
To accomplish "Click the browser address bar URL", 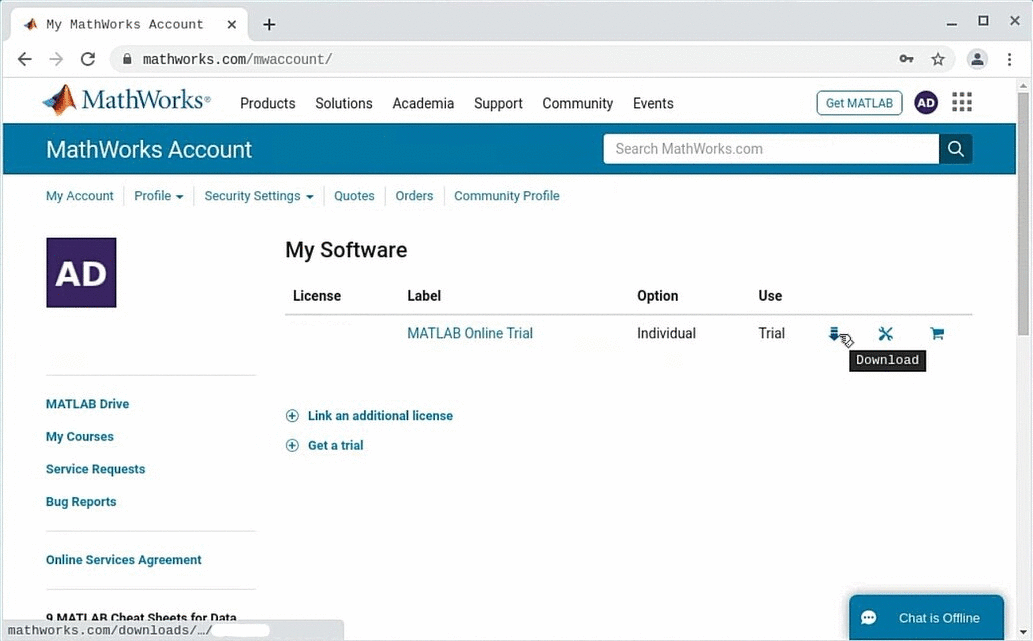I will (237, 59).
